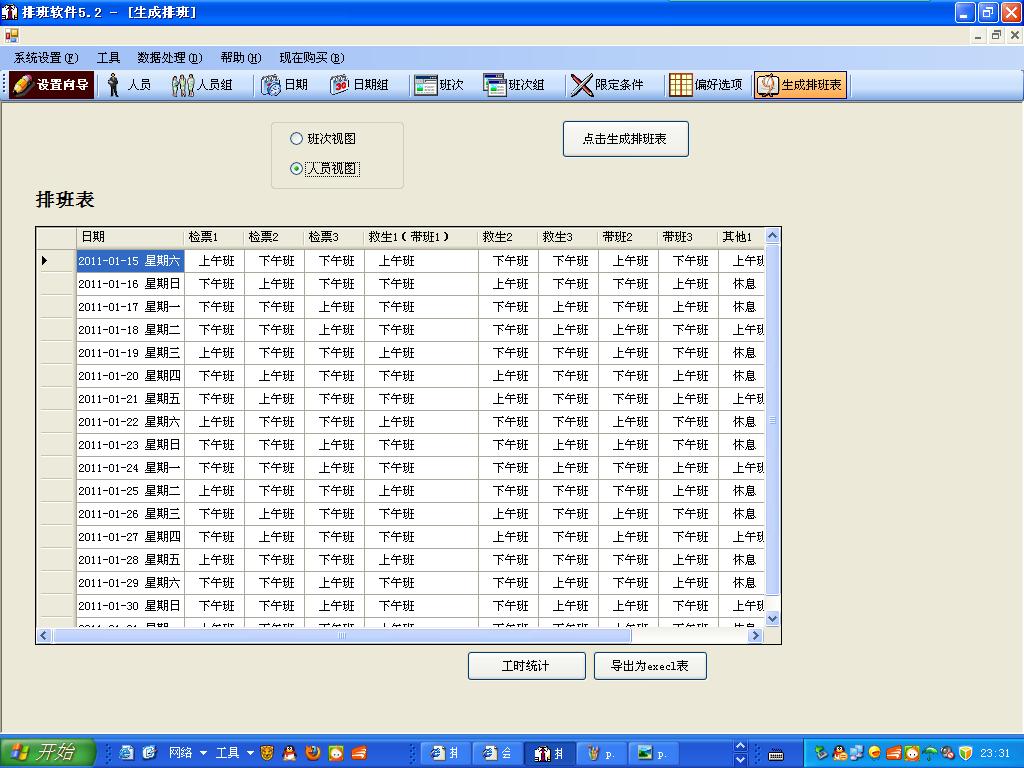The height and width of the screenshot is (768, 1024).
Task: Open the Windows 开始 Start button
Action: point(48,752)
